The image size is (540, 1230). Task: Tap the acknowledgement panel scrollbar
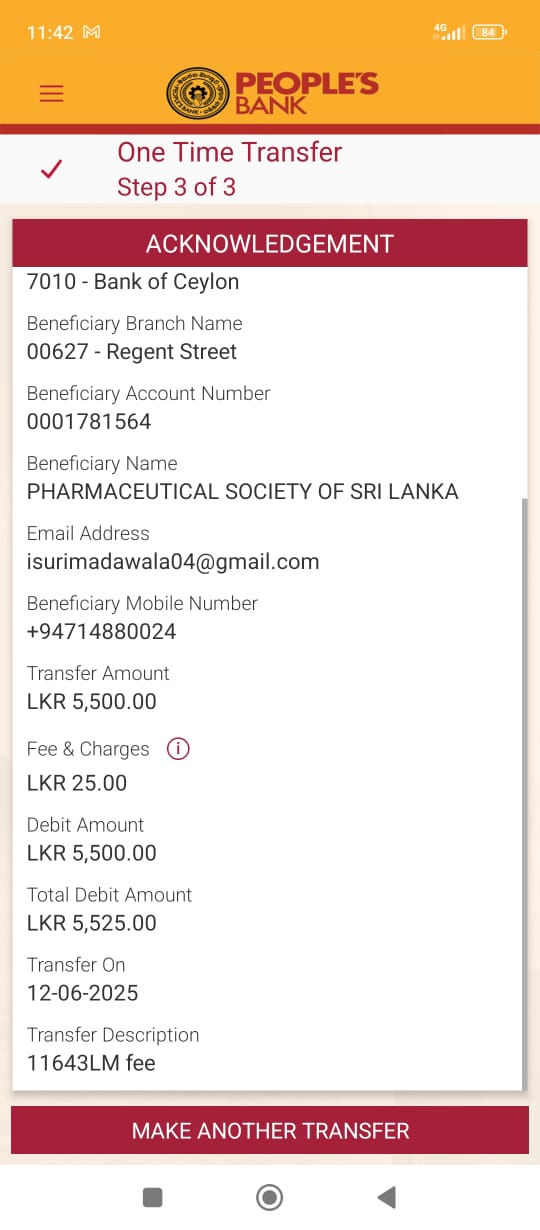pos(524,795)
